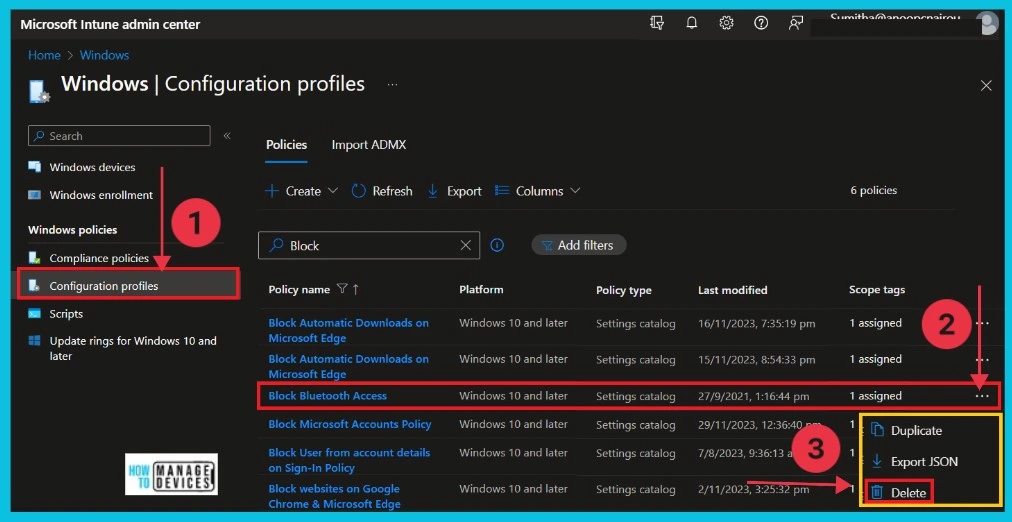Sort by Last modified column header
Image resolution: width=1012 pixels, height=522 pixels.
coord(733,290)
